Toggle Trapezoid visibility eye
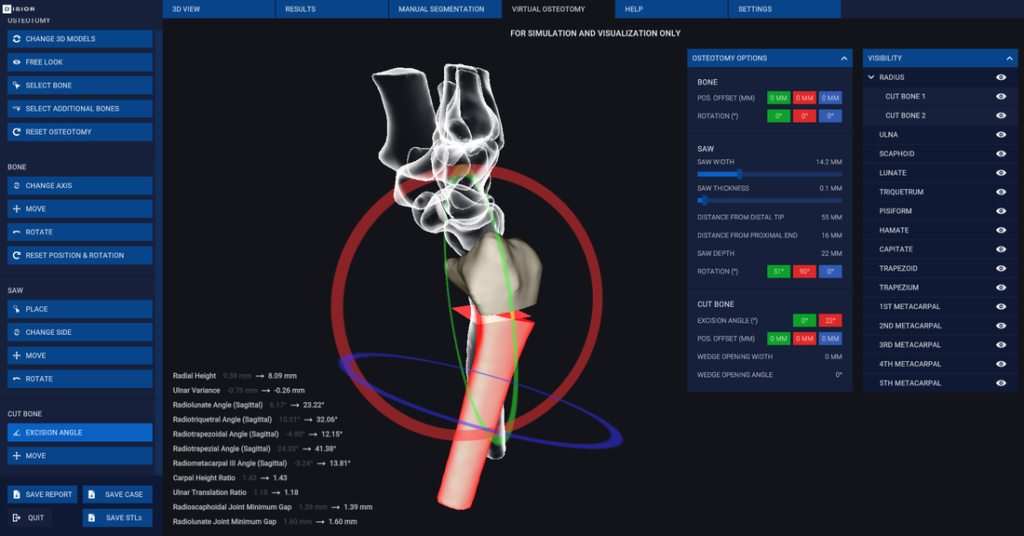 [x=1001, y=268]
